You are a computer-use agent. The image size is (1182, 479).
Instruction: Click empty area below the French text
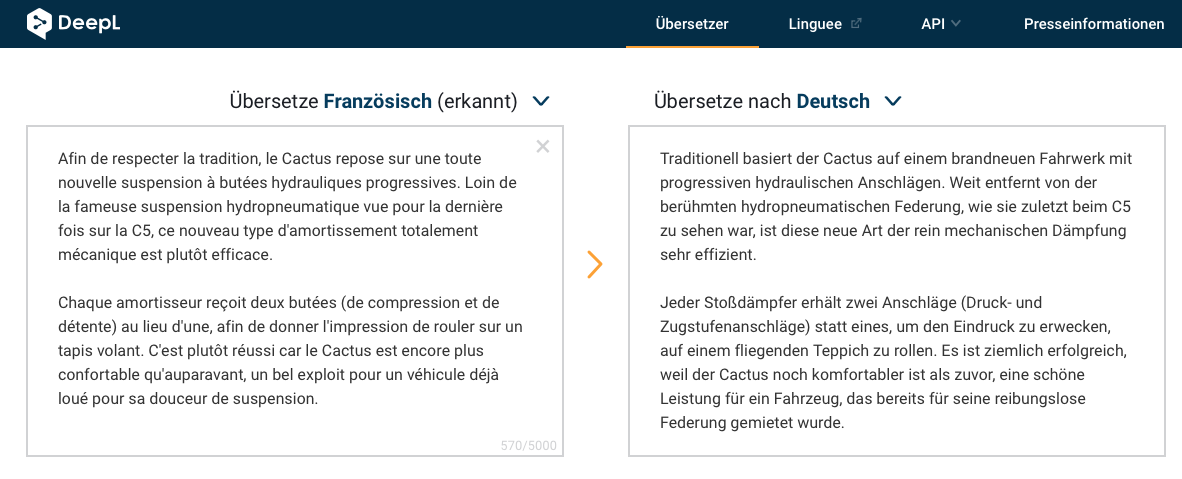coord(294,430)
